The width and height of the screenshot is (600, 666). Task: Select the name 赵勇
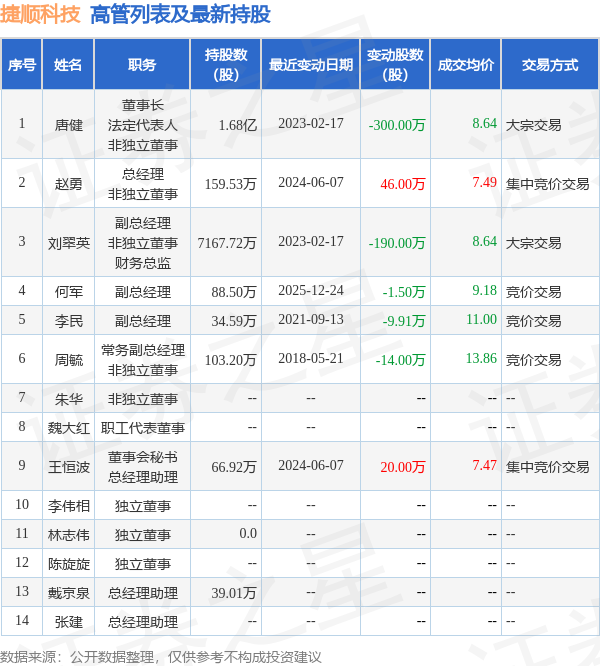click(69, 183)
